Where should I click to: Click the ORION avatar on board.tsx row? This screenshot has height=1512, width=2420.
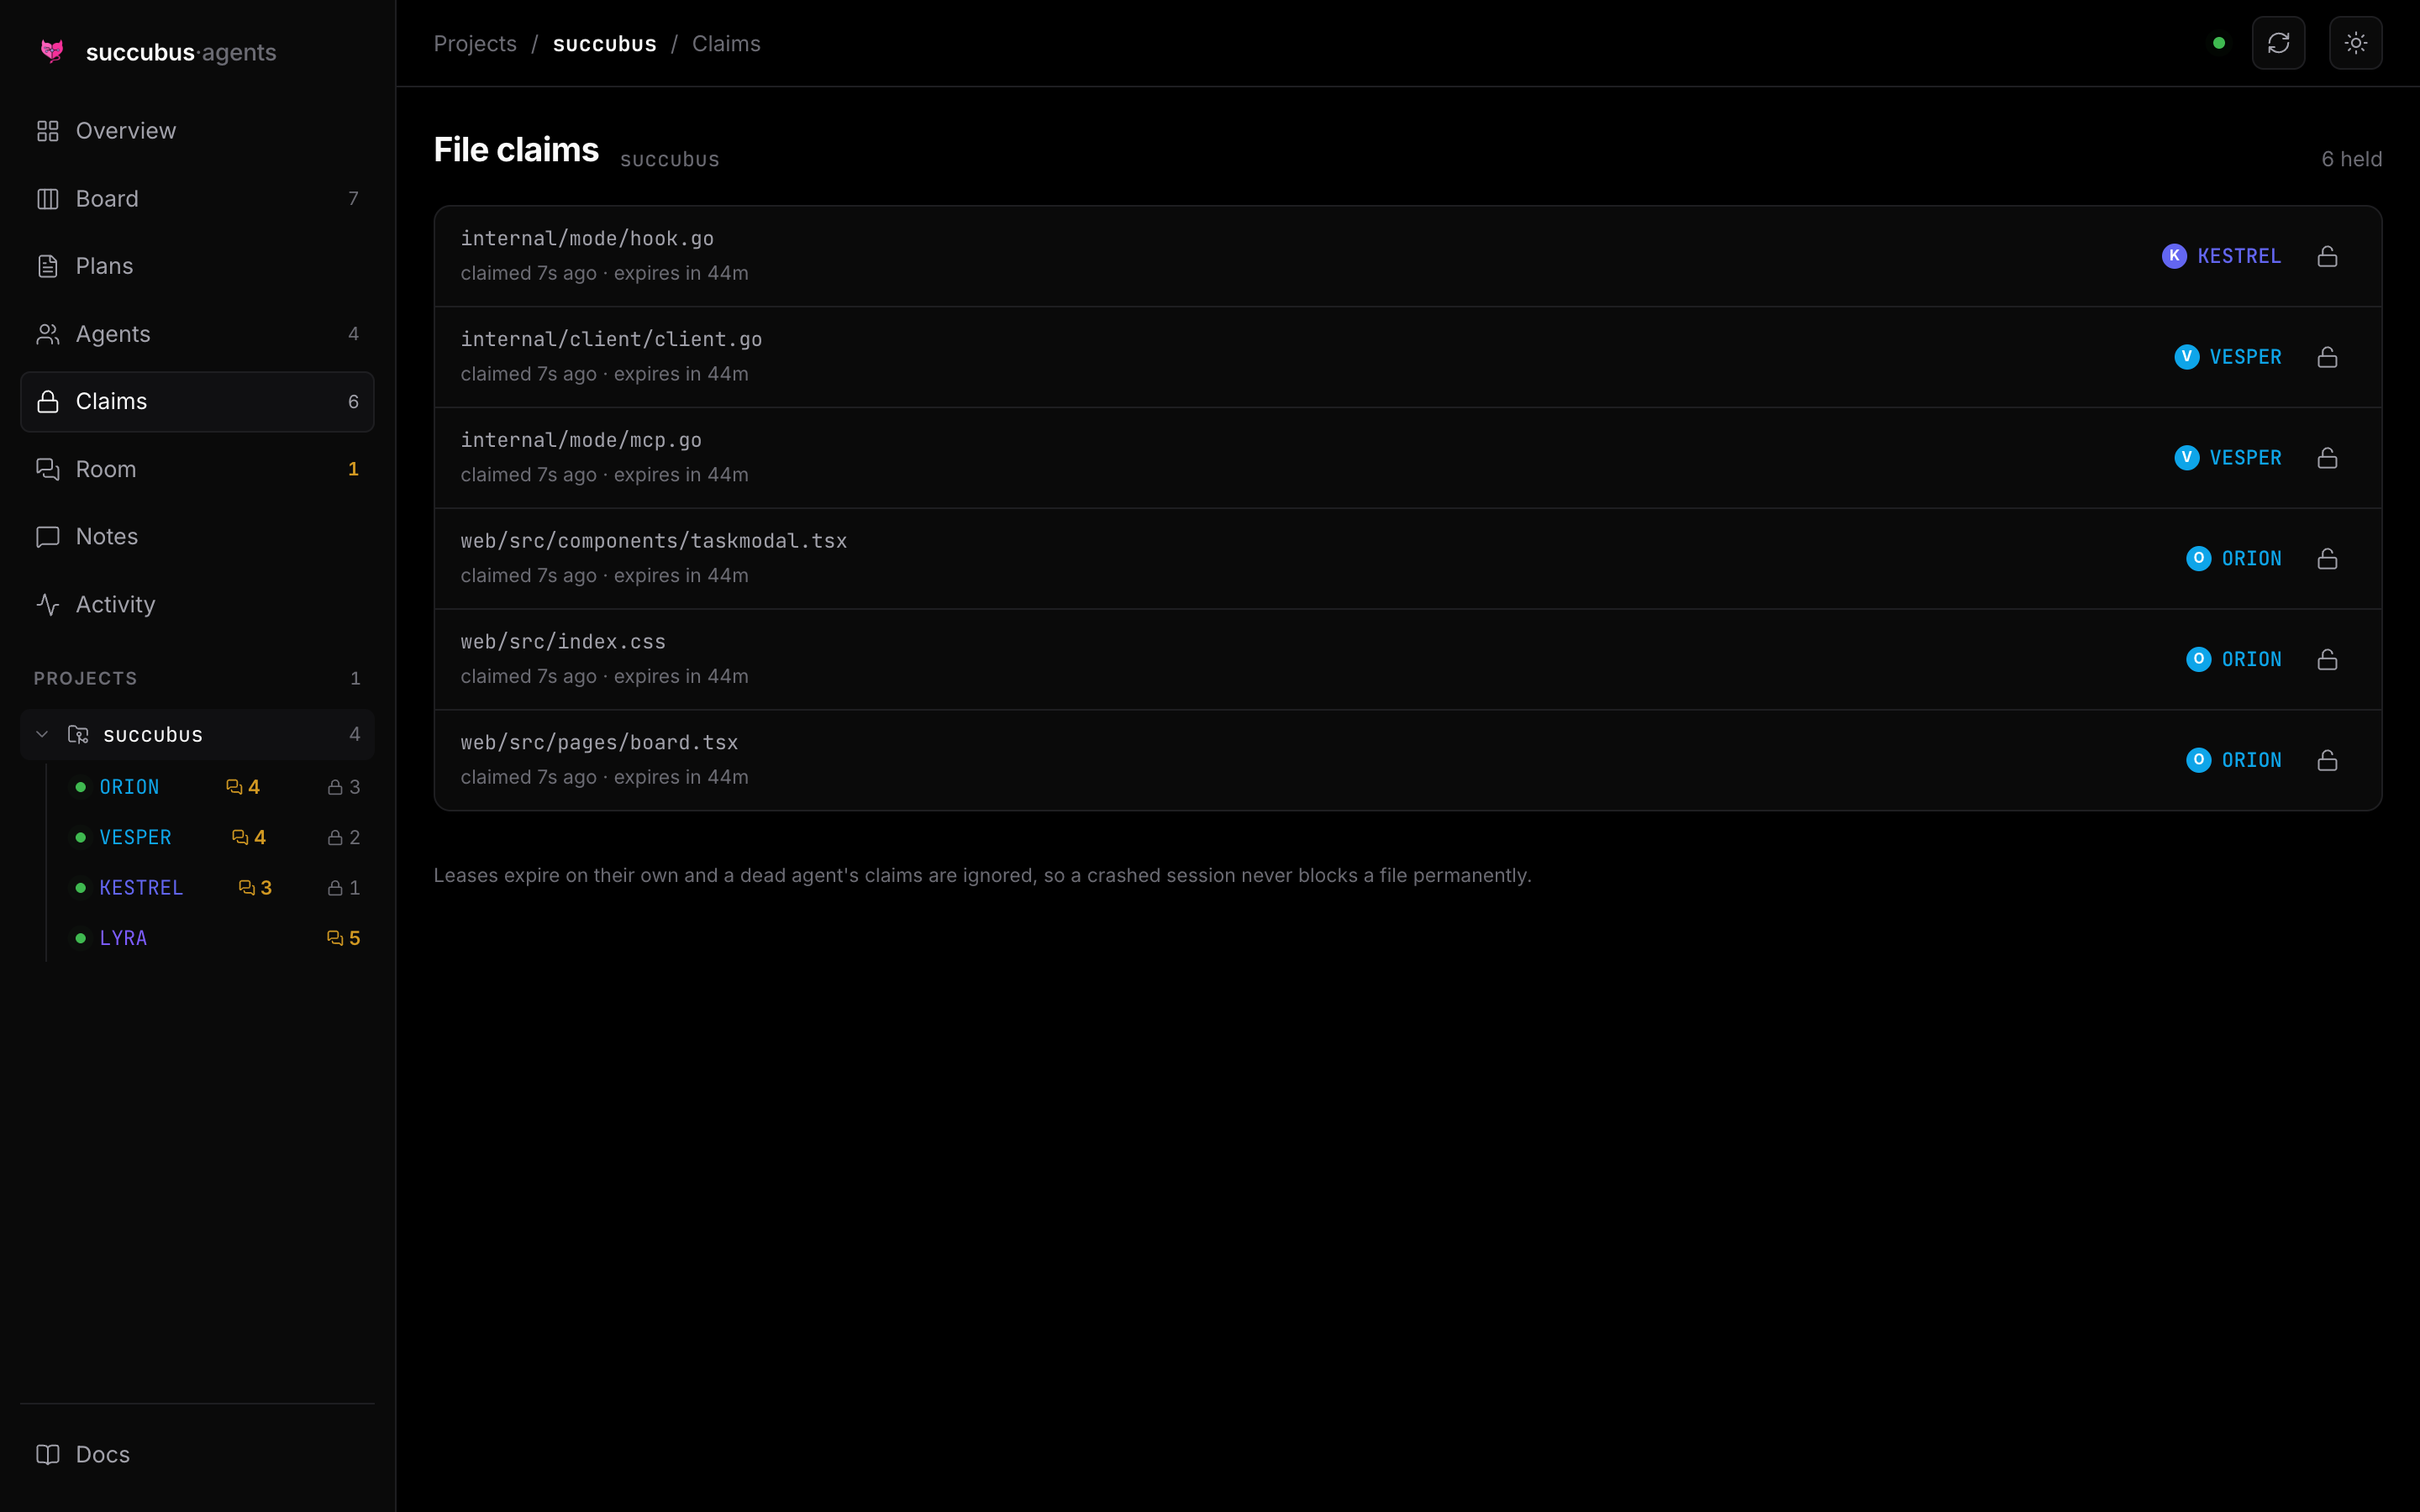click(2198, 761)
